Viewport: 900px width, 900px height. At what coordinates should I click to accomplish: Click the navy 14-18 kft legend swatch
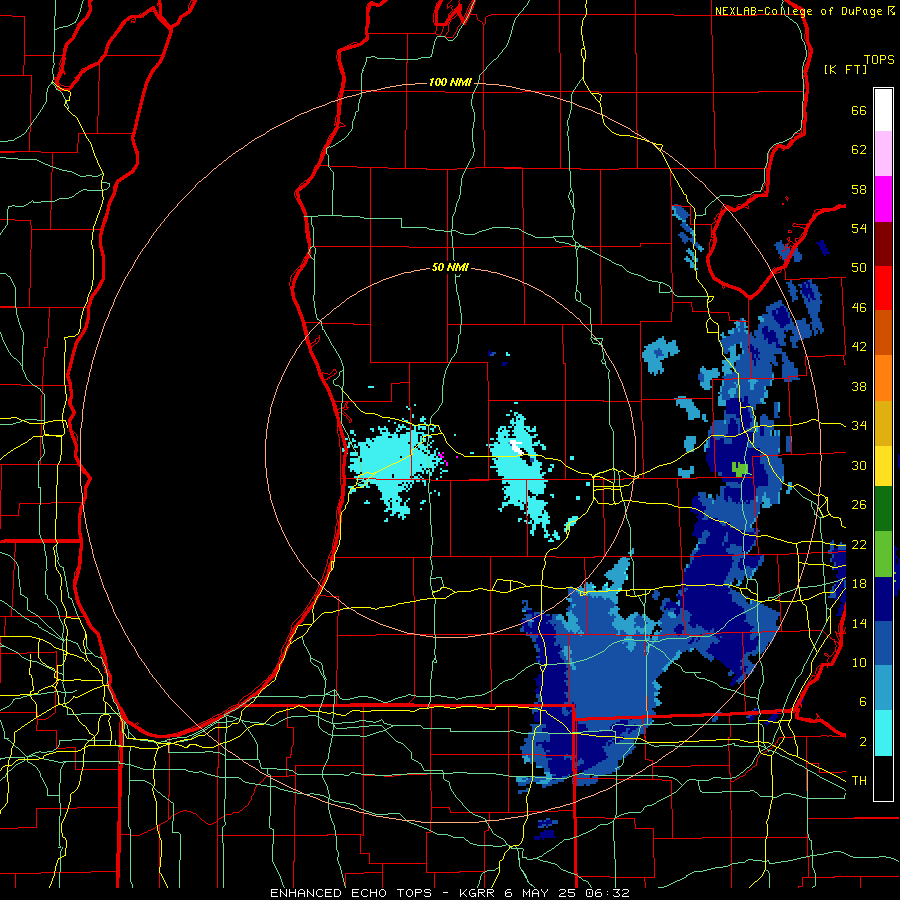(883, 599)
